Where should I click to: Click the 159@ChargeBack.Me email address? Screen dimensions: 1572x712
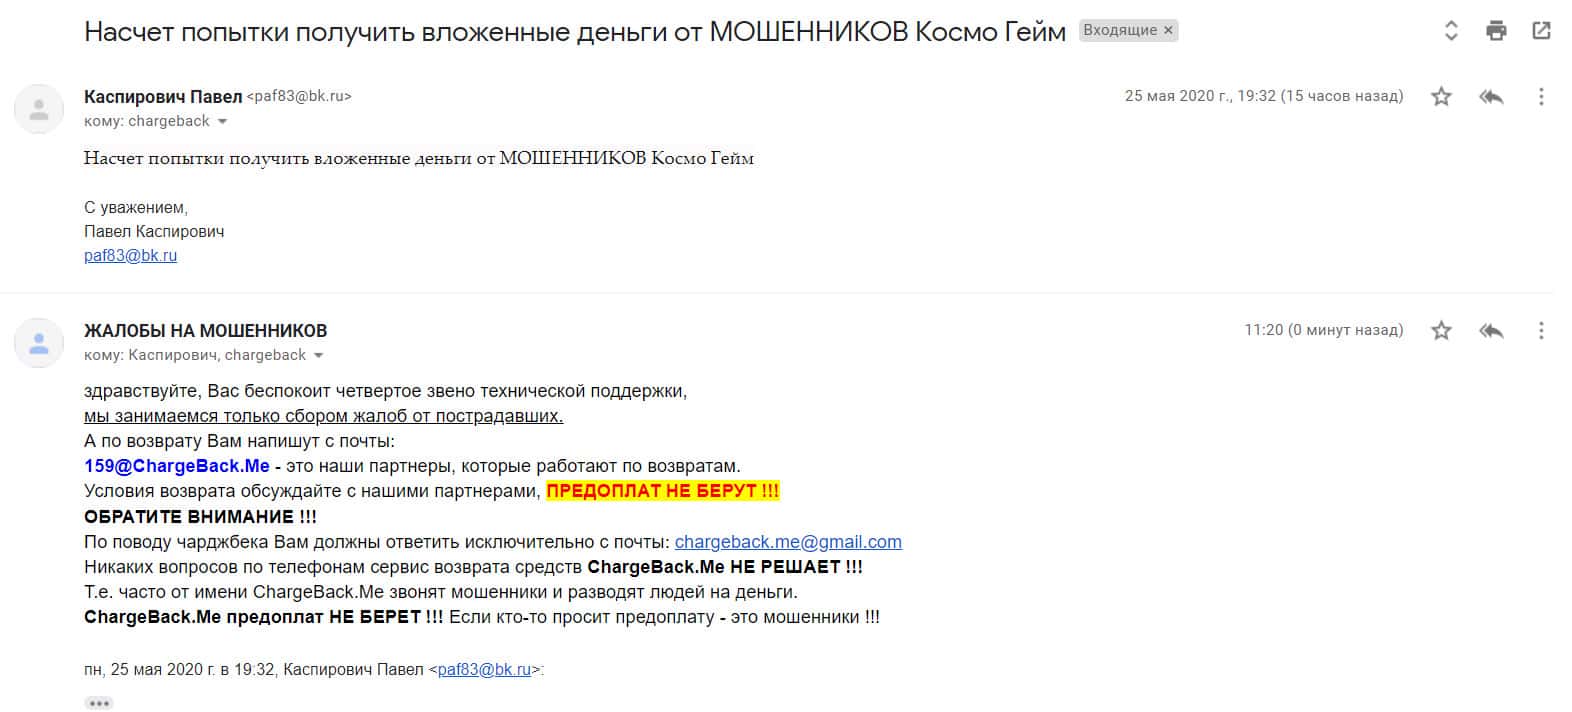pyautogui.click(x=177, y=466)
